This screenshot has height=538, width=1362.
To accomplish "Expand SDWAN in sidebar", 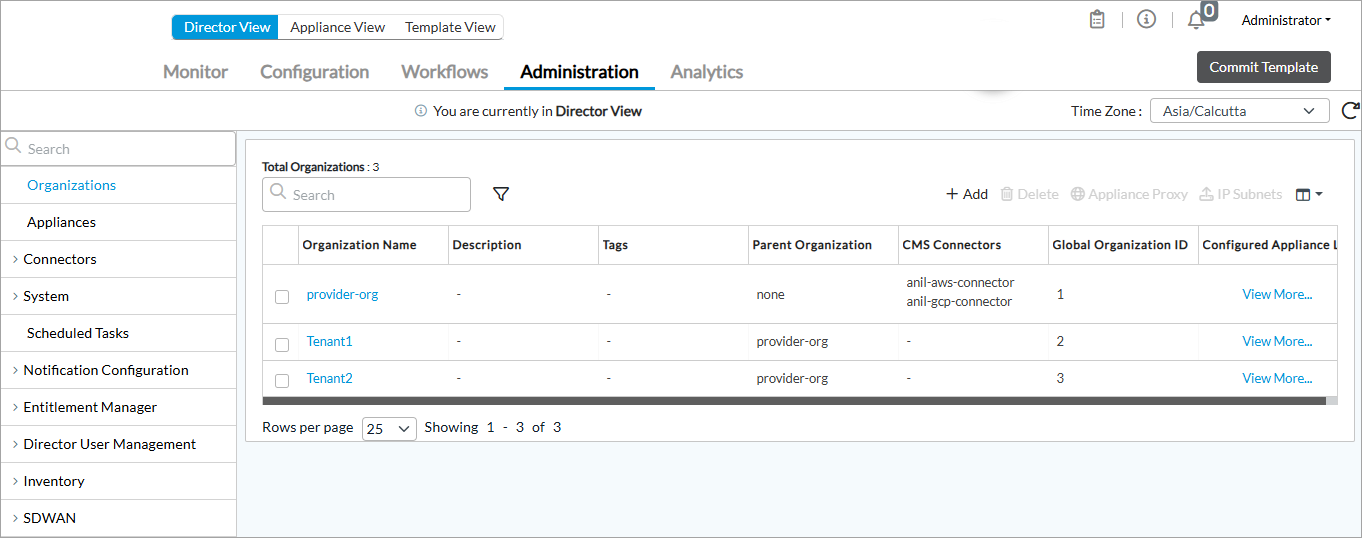I will click(x=50, y=518).
